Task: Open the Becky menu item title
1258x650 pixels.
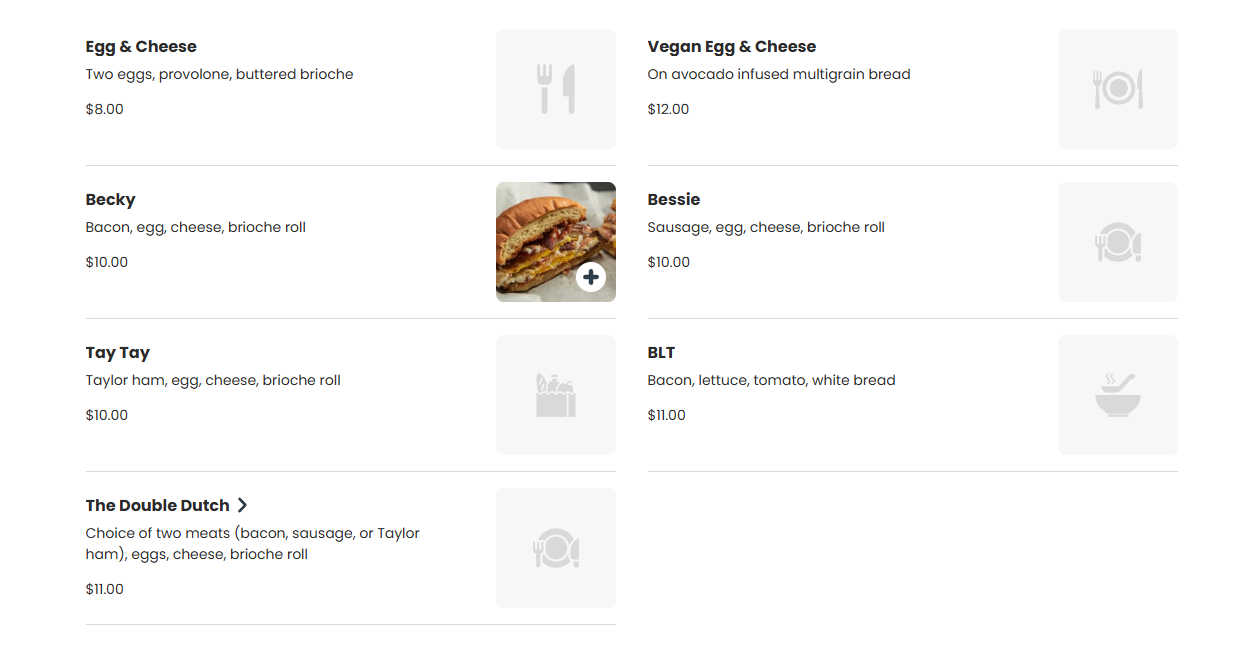Action: click(110, 200)
